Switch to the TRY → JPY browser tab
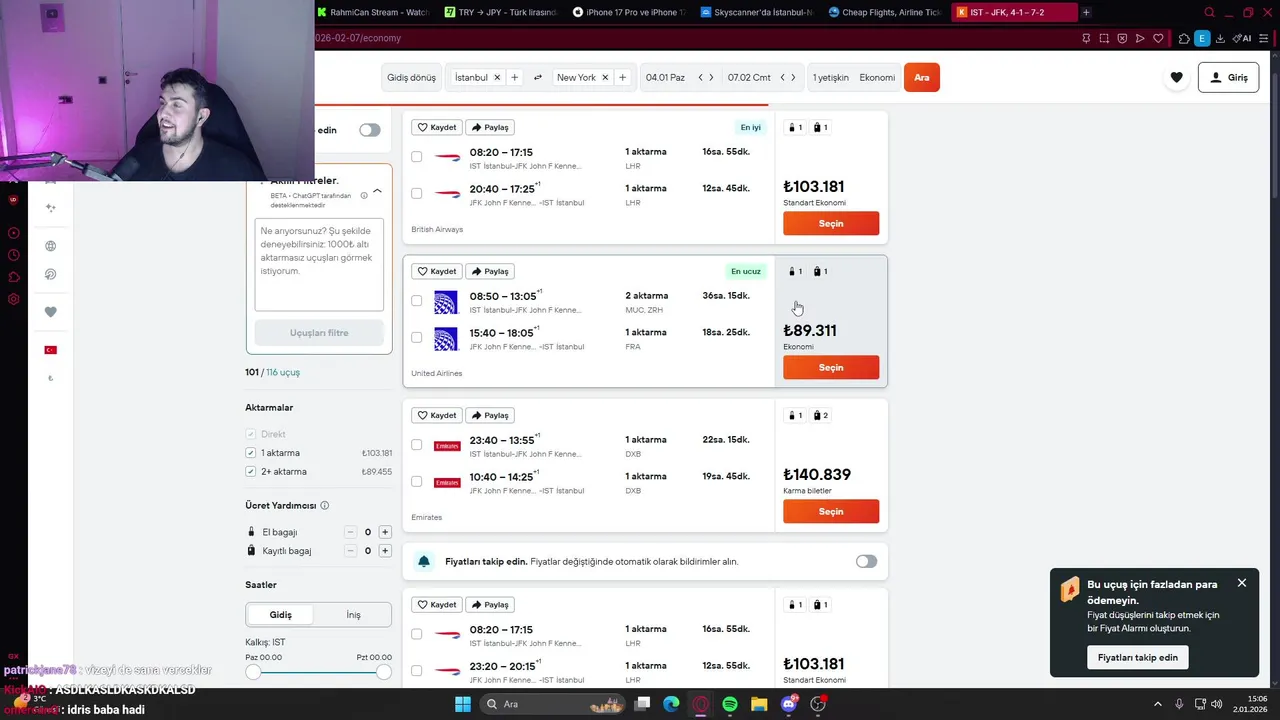The width and height of the screenshot is (1280, 720). (x=500, y=12)
